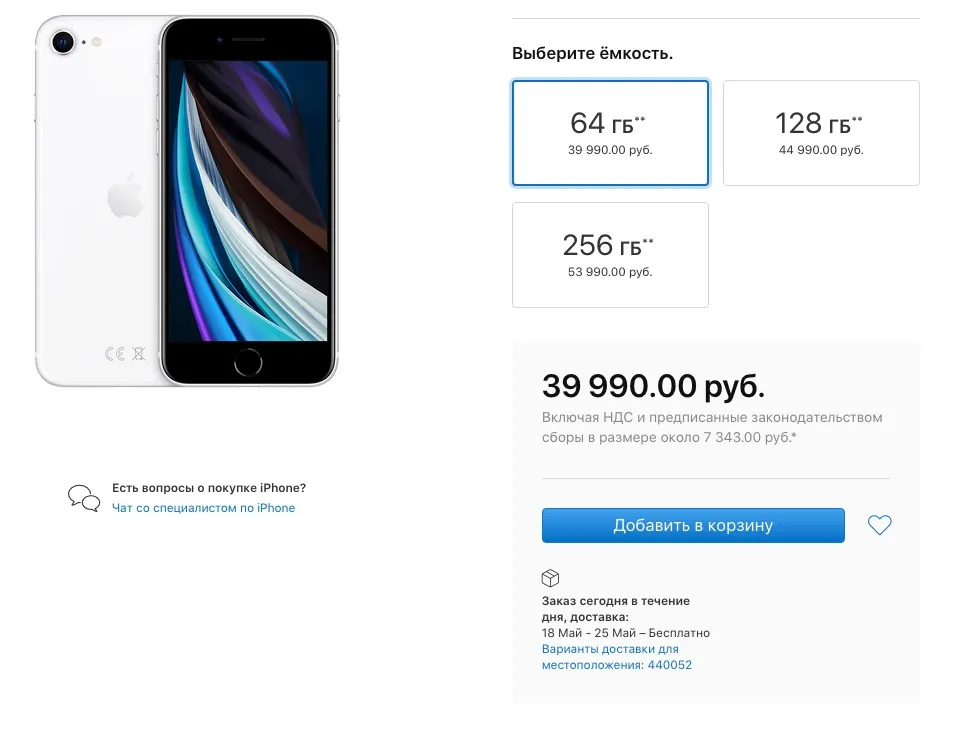The height and width of the screenshot is (737, 979).
Task: Click "Есть вопросы о покупке iPhone?" text
Action: pos(209,488)
